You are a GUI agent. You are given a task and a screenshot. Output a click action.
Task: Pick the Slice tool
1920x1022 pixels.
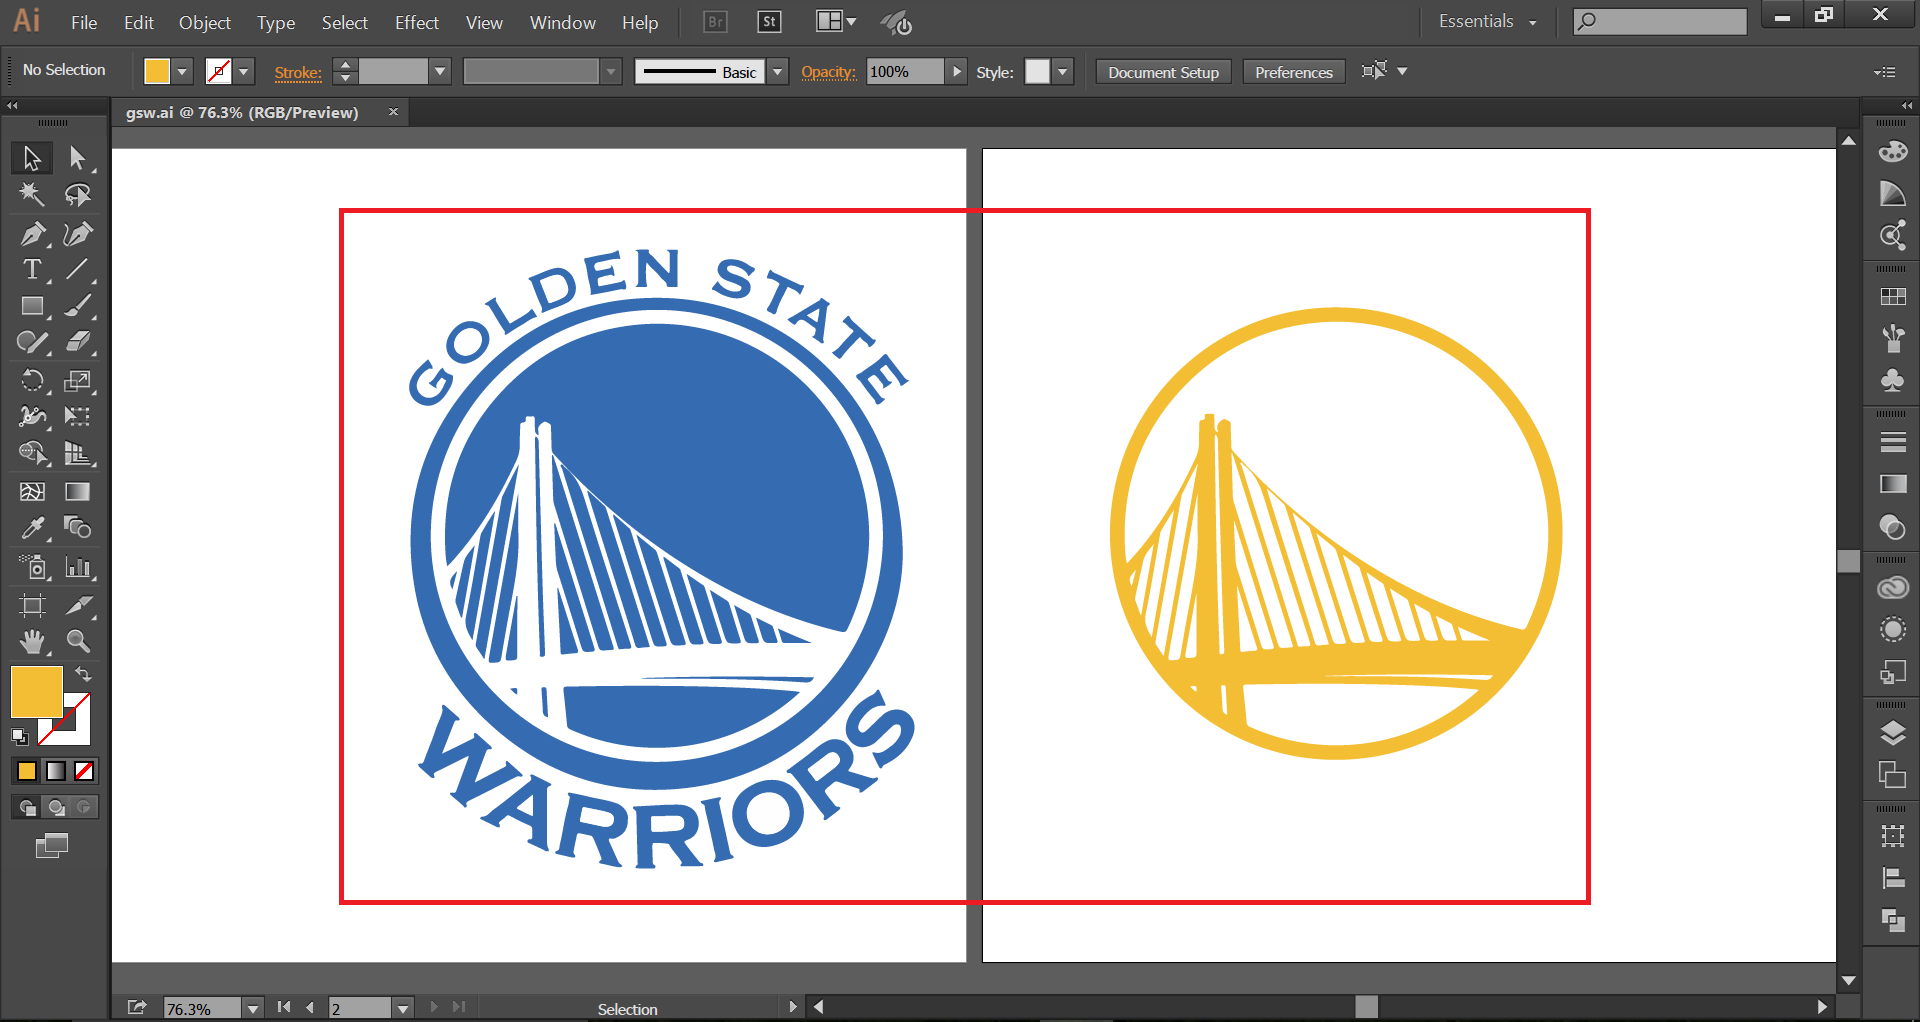[x=77, y=605]
